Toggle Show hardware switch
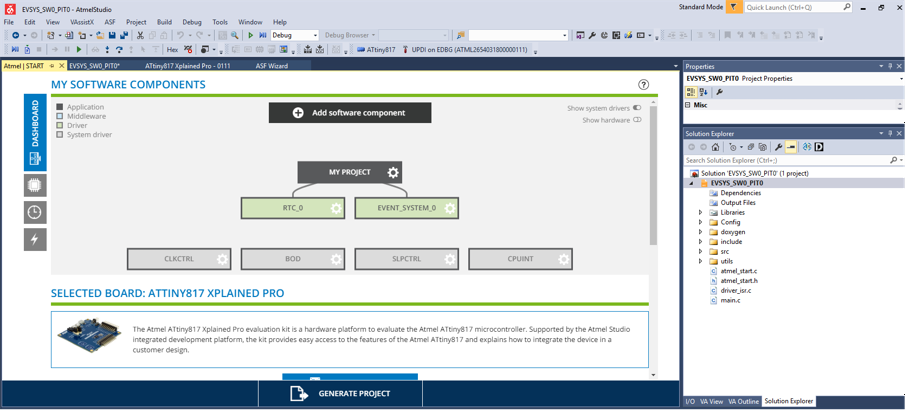 tap(637, 120)
